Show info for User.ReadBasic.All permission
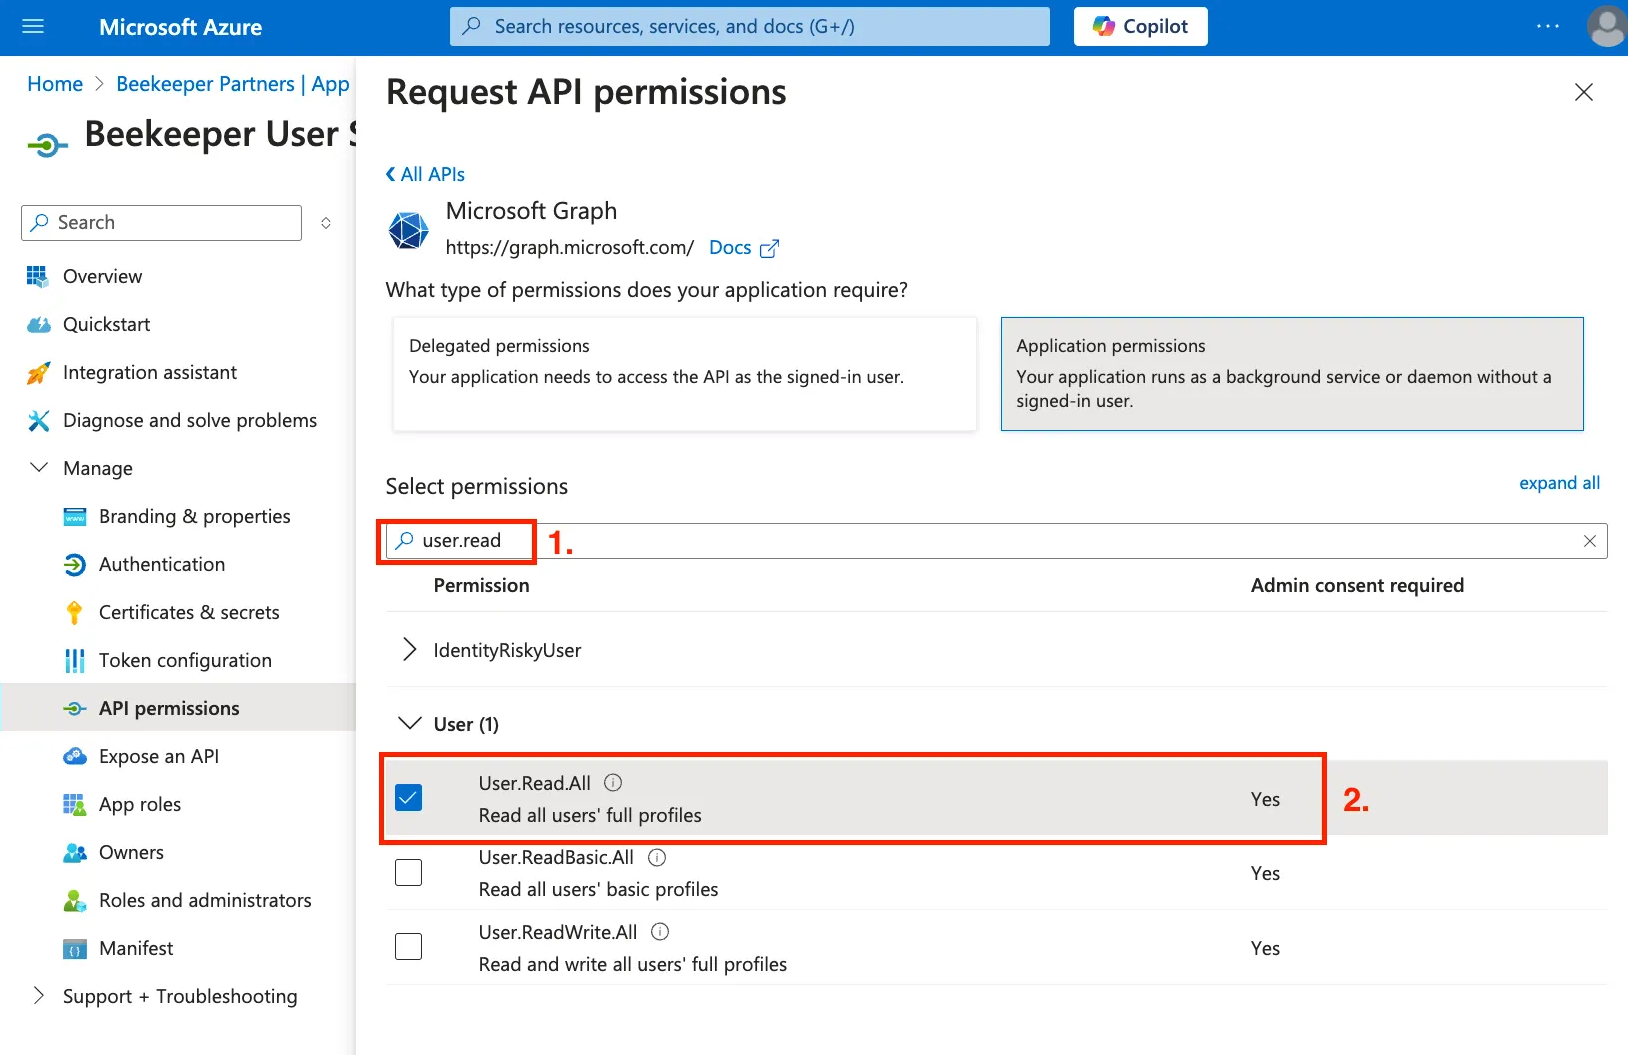The height and width of the screenshot is (1055, 1628). point(657,857)
